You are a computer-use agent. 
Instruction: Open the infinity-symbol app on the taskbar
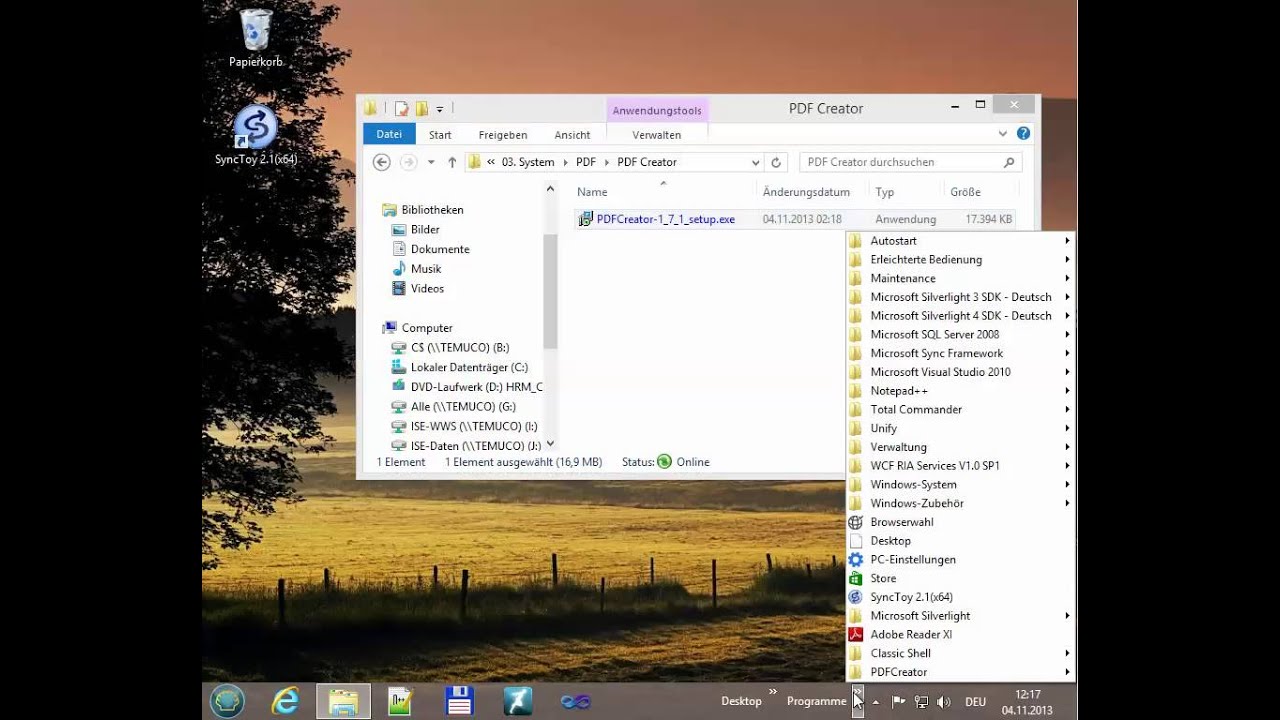click(x=575, y=701)
